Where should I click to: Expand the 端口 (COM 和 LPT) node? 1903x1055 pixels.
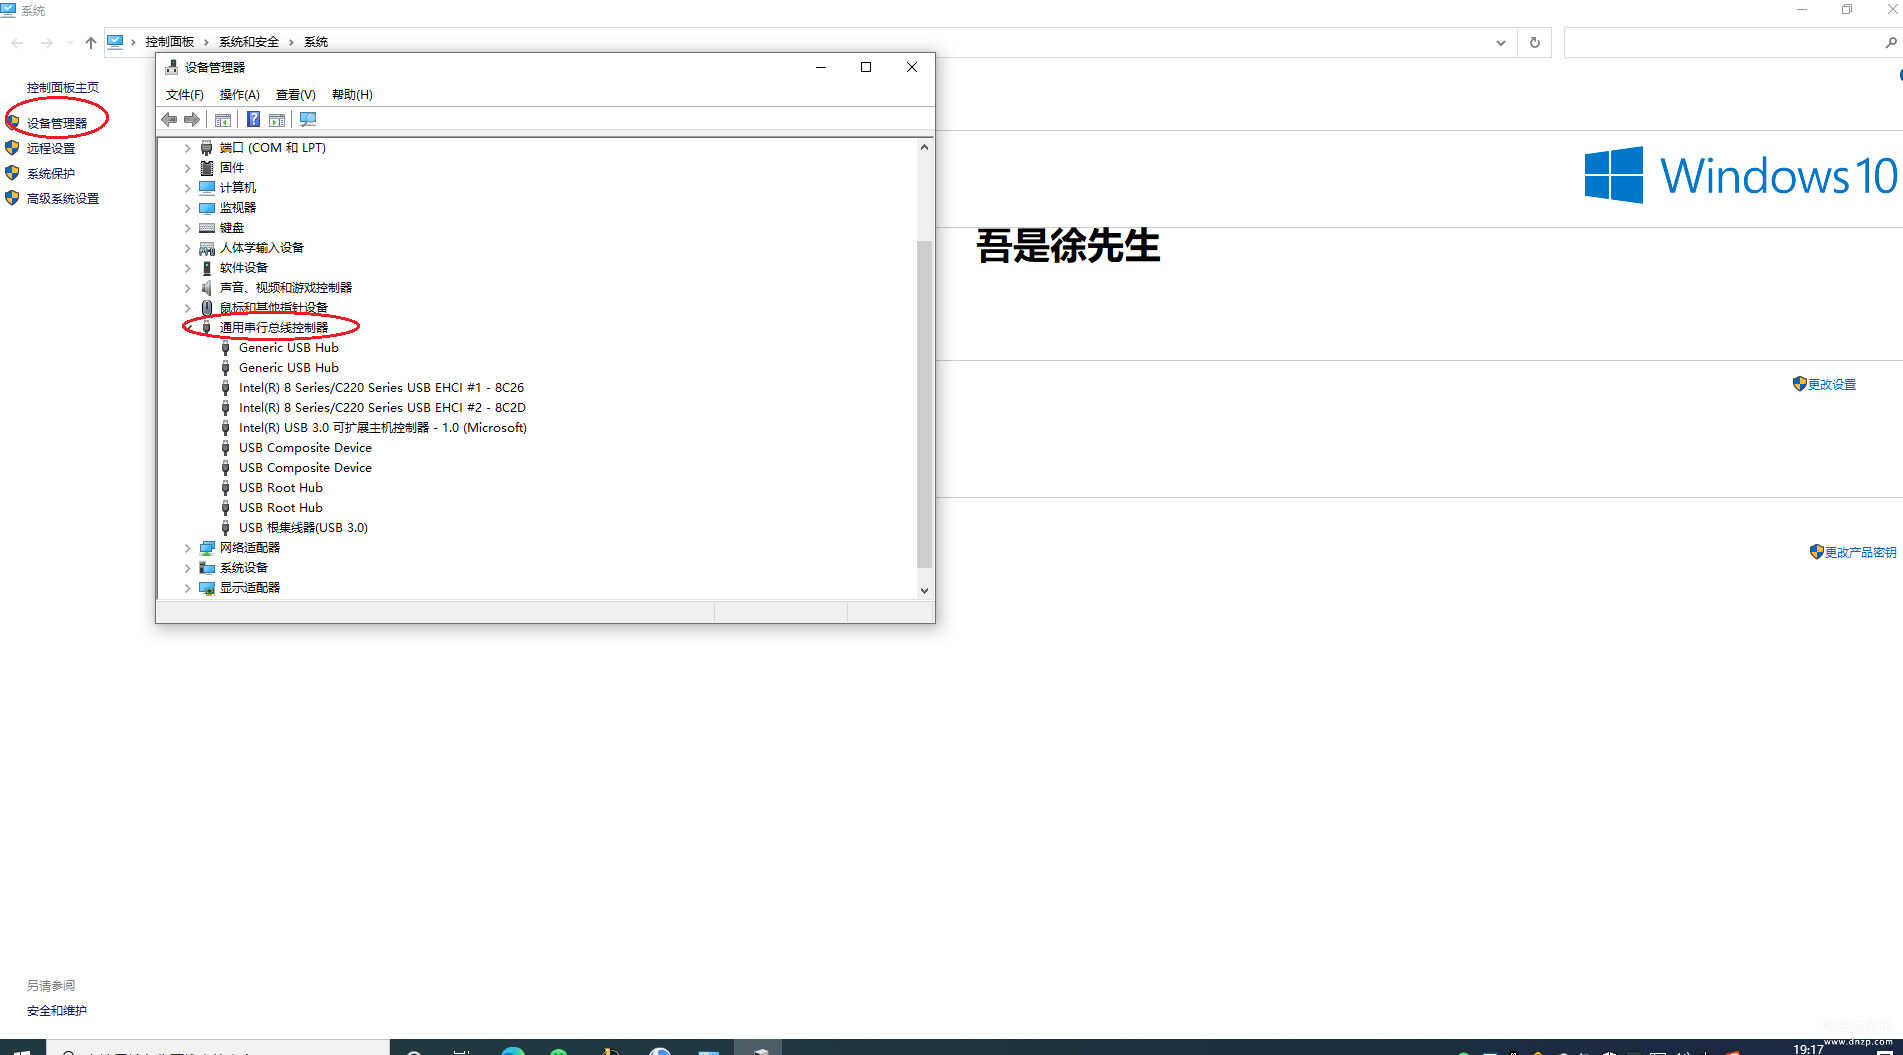click(187, 148)
